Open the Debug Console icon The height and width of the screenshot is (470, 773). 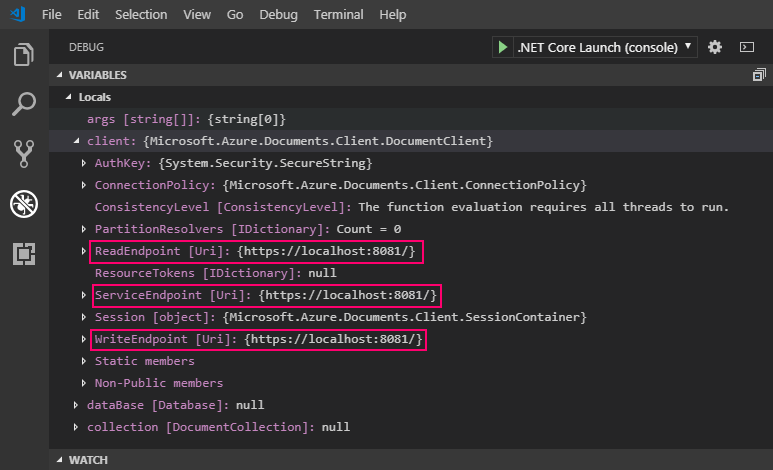746,47
